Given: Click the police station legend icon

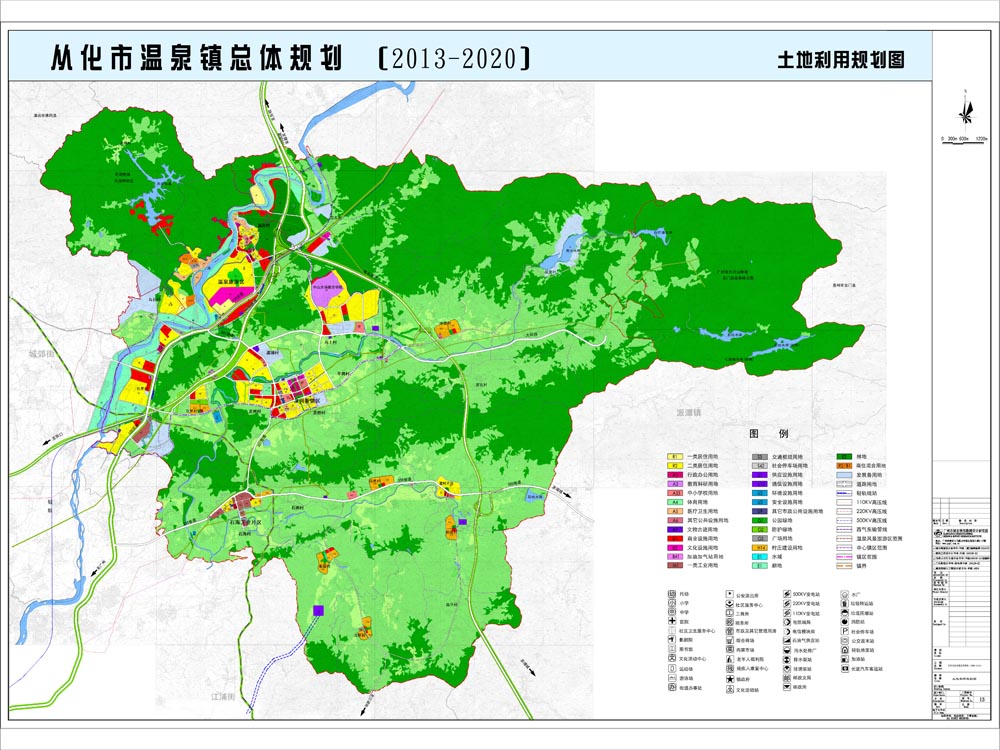Looking at the screenshot, I should pos(730,594).
